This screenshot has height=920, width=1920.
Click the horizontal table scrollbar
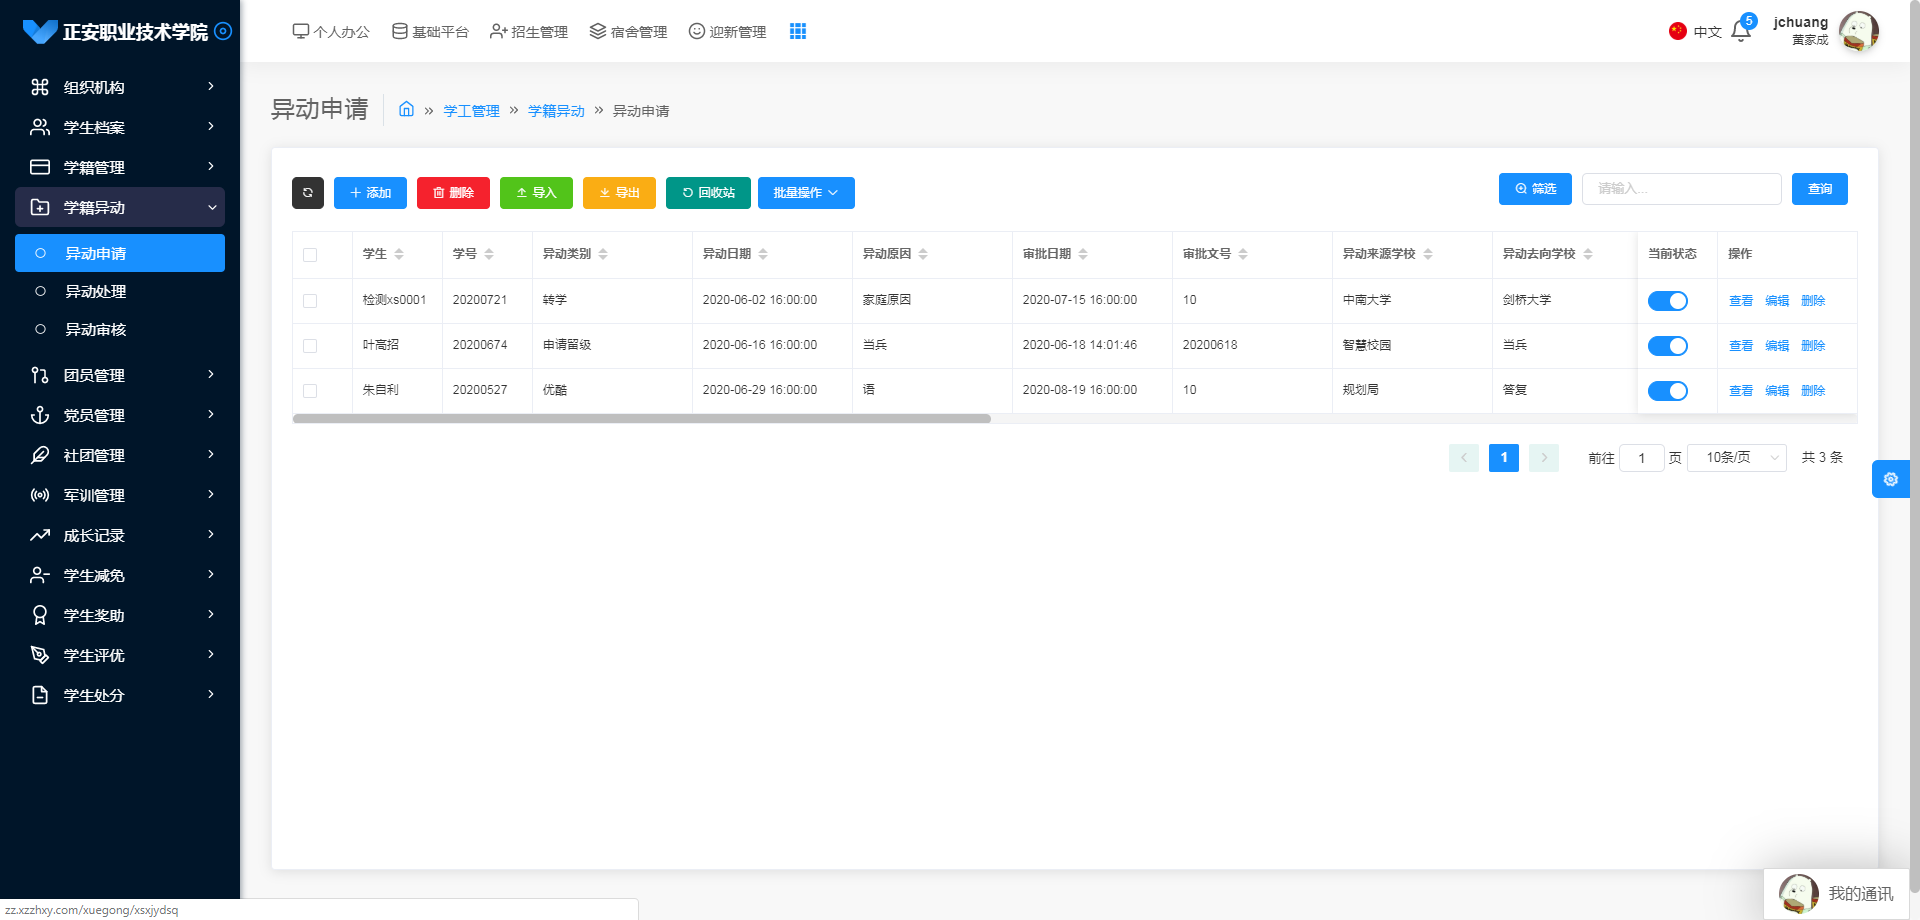pos(641,419)
